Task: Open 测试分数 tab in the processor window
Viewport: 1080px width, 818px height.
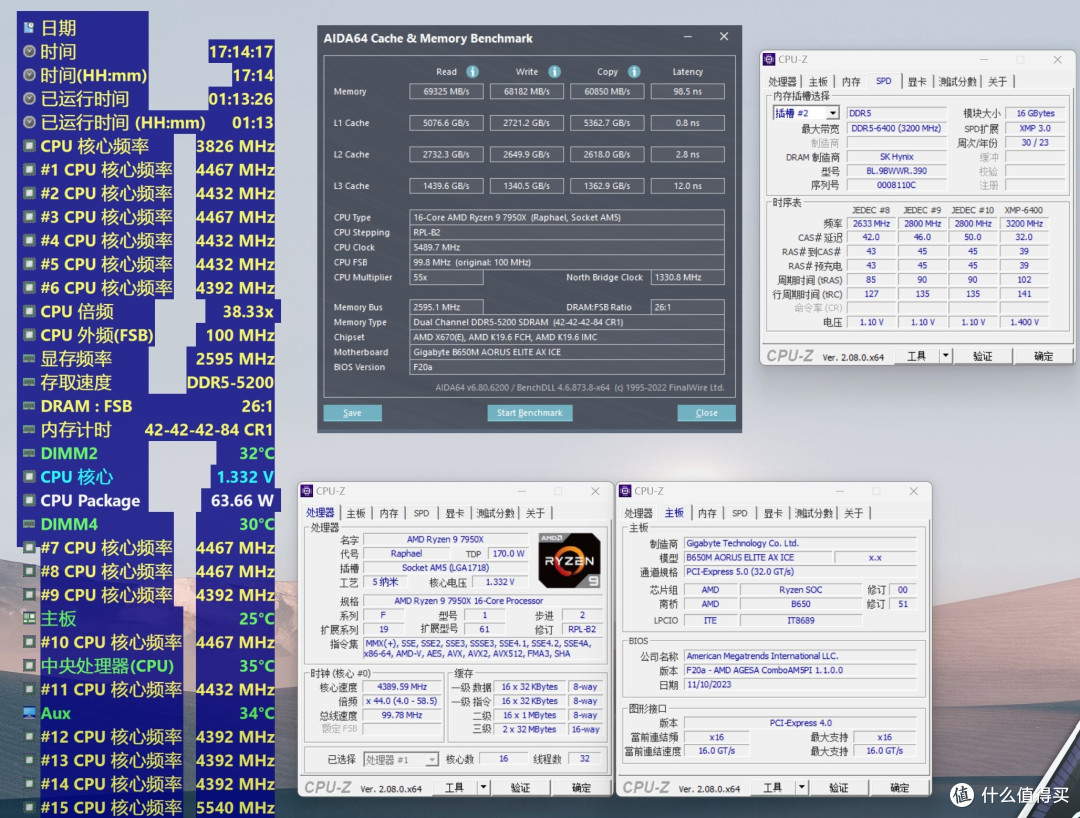Action: click(495, 513)
